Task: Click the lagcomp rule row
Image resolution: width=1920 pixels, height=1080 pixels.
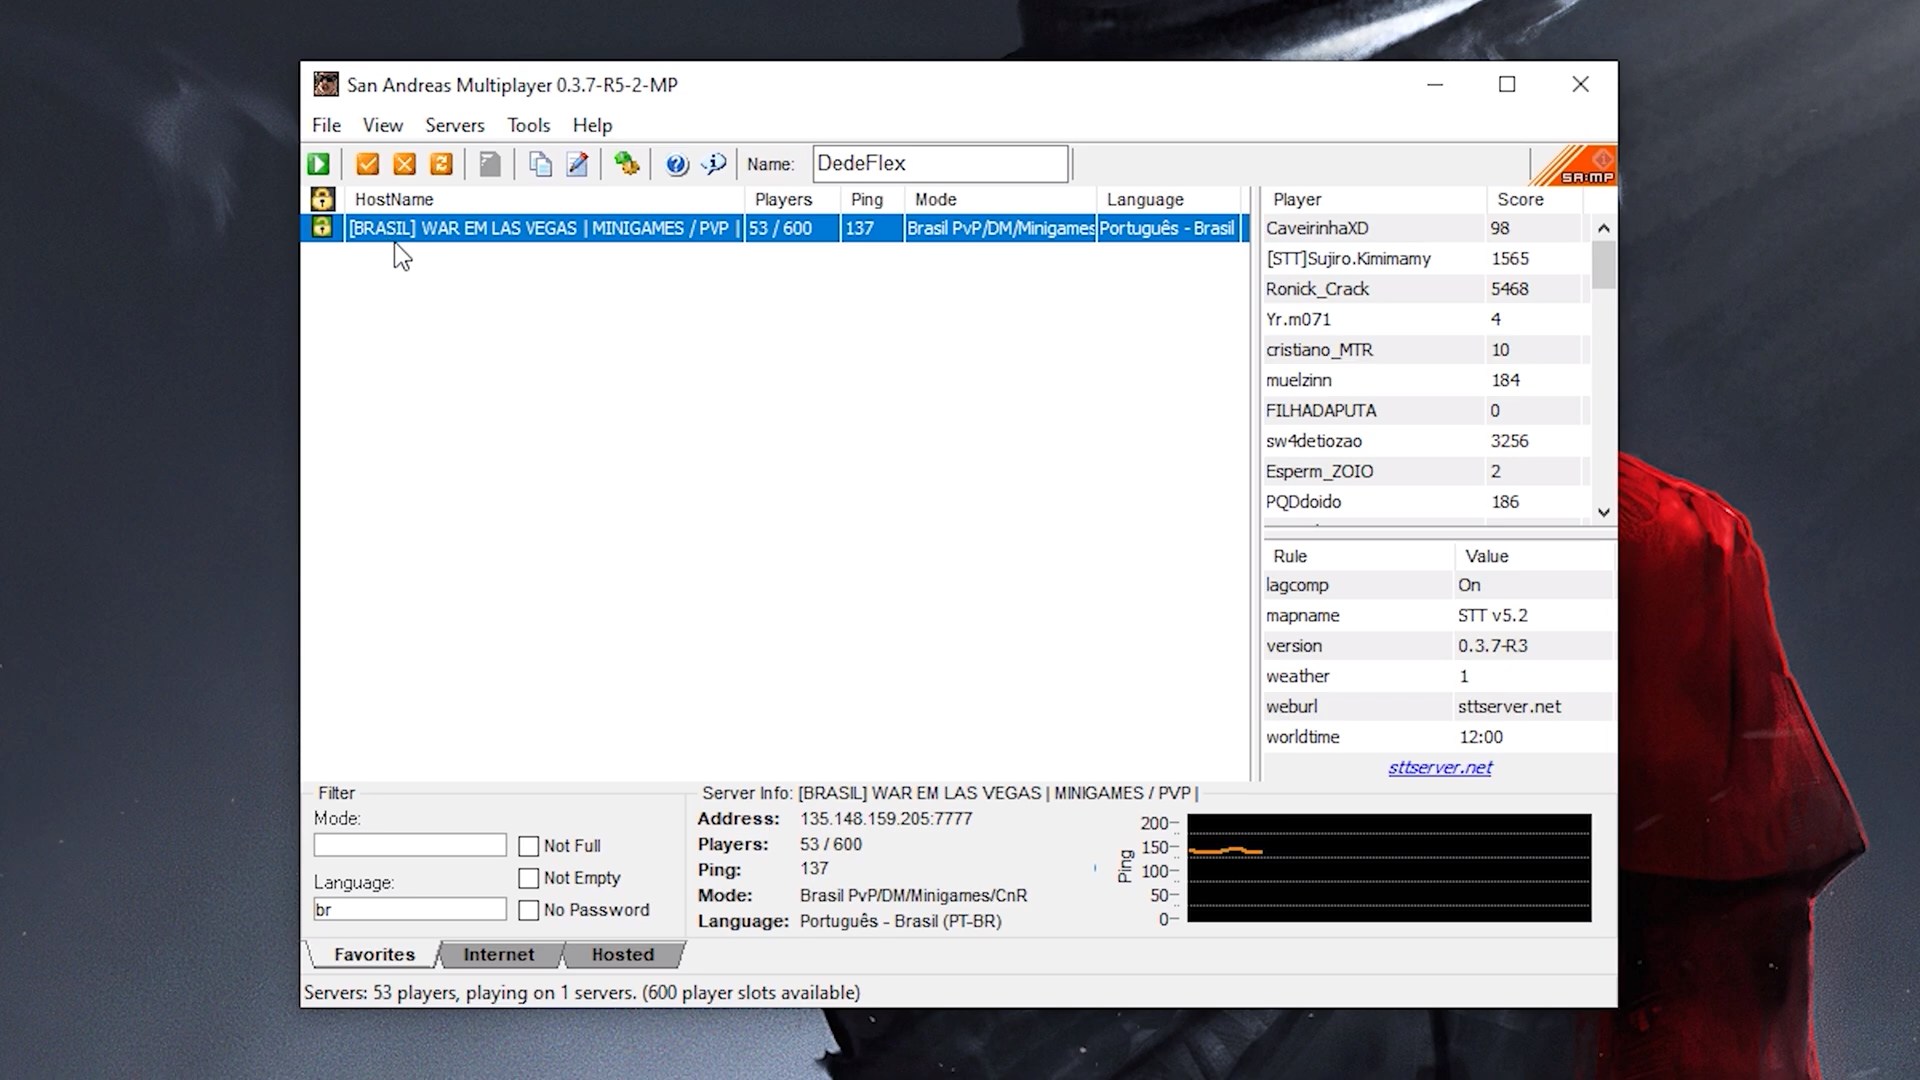Action: [1439, 585]
